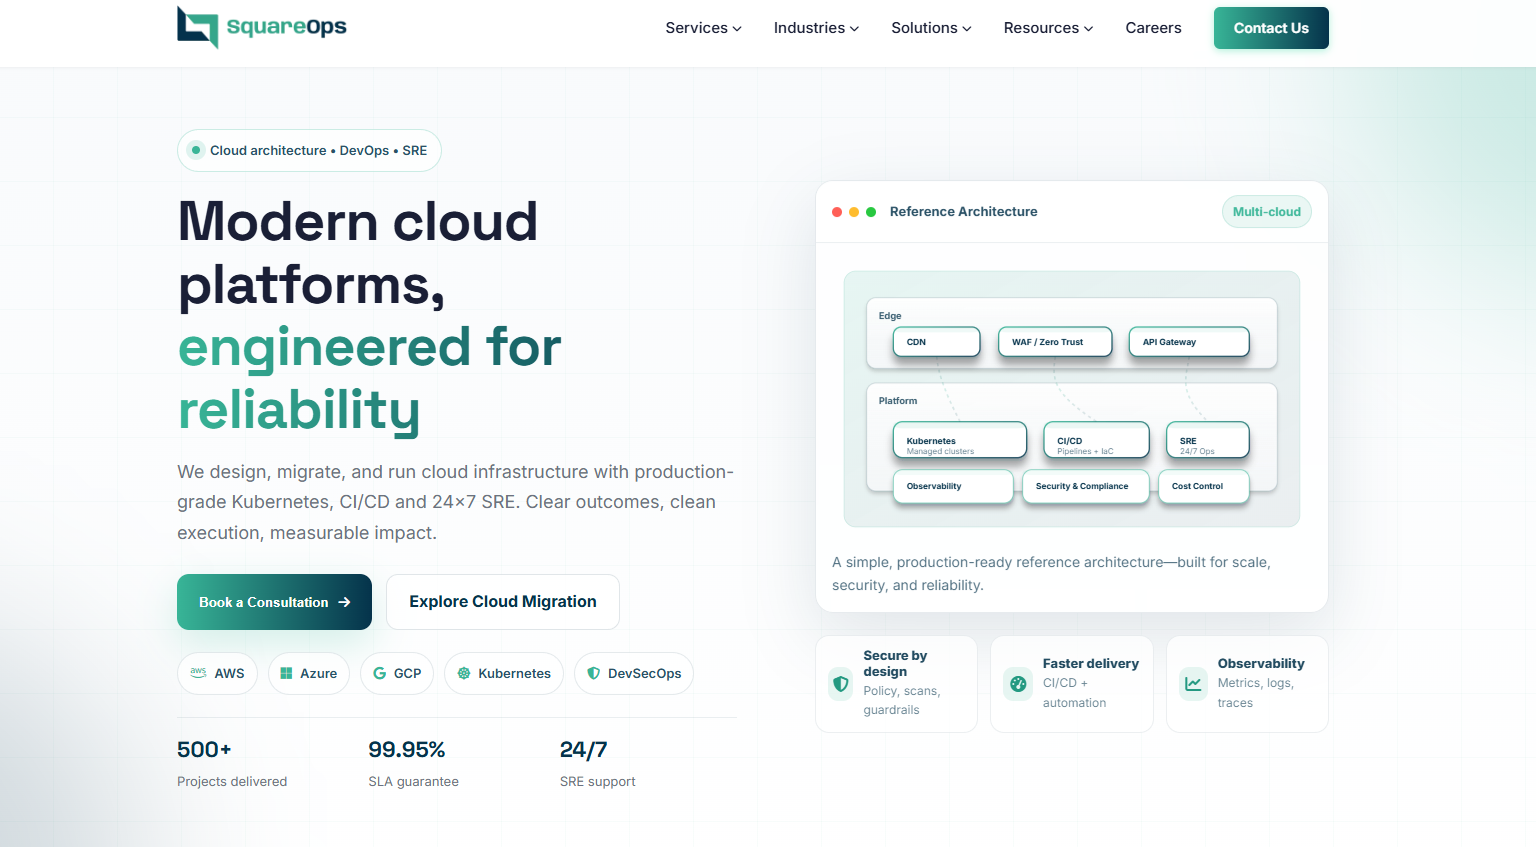This screenshot has height=847, width=1536.
Task: Click the AWS logo icon
Action: (198, 672)
